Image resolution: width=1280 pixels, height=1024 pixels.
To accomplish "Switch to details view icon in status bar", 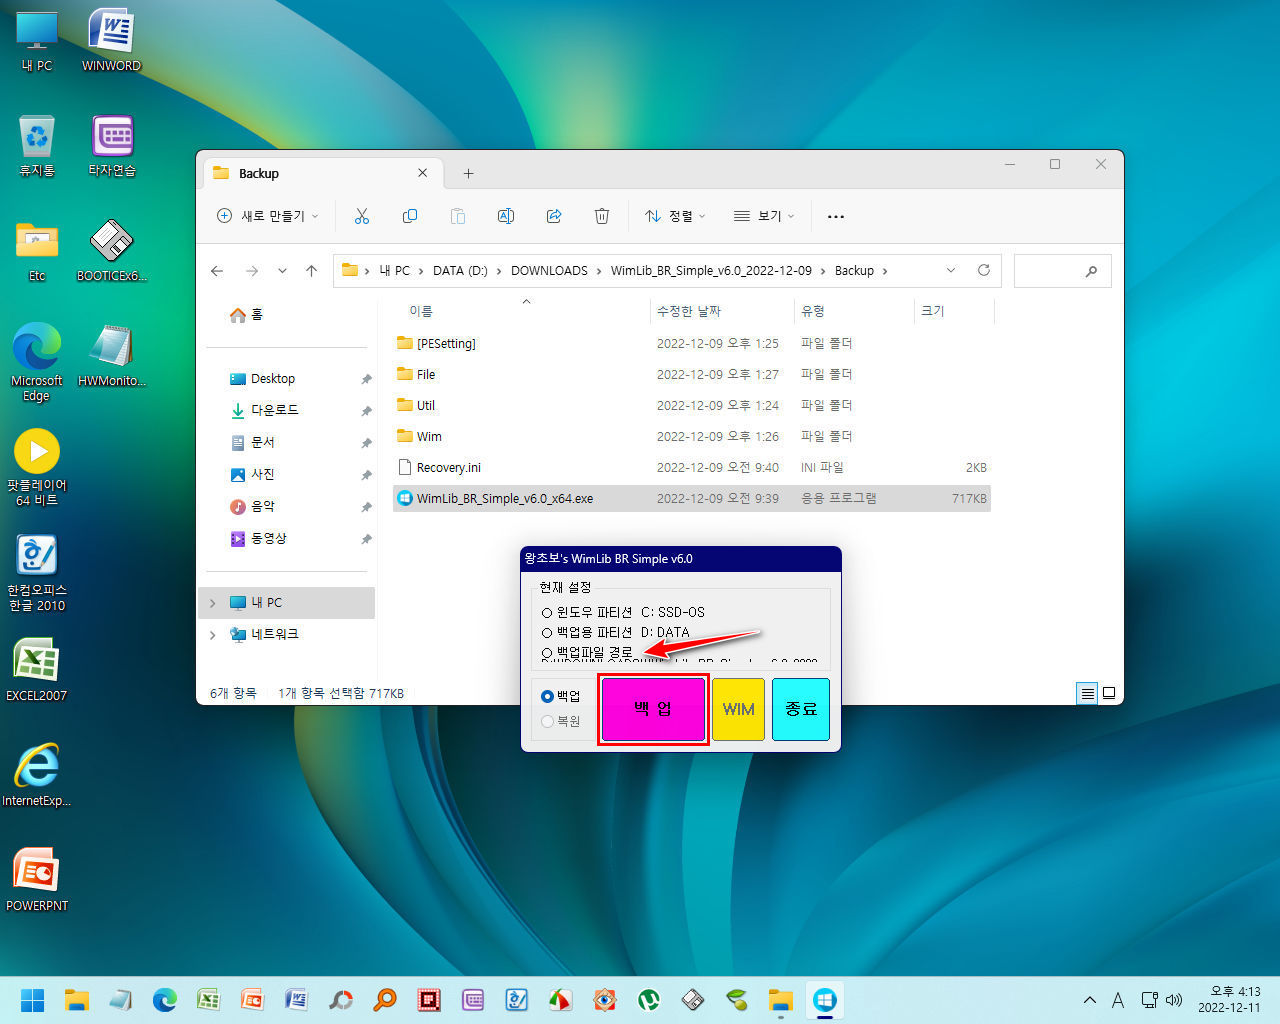I will click(1087, 693).
